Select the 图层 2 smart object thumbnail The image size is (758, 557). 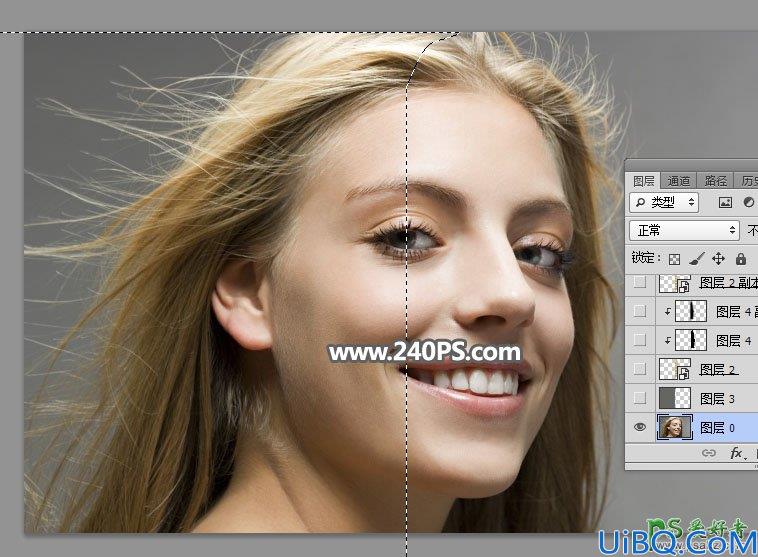click(x=674, y=369)
